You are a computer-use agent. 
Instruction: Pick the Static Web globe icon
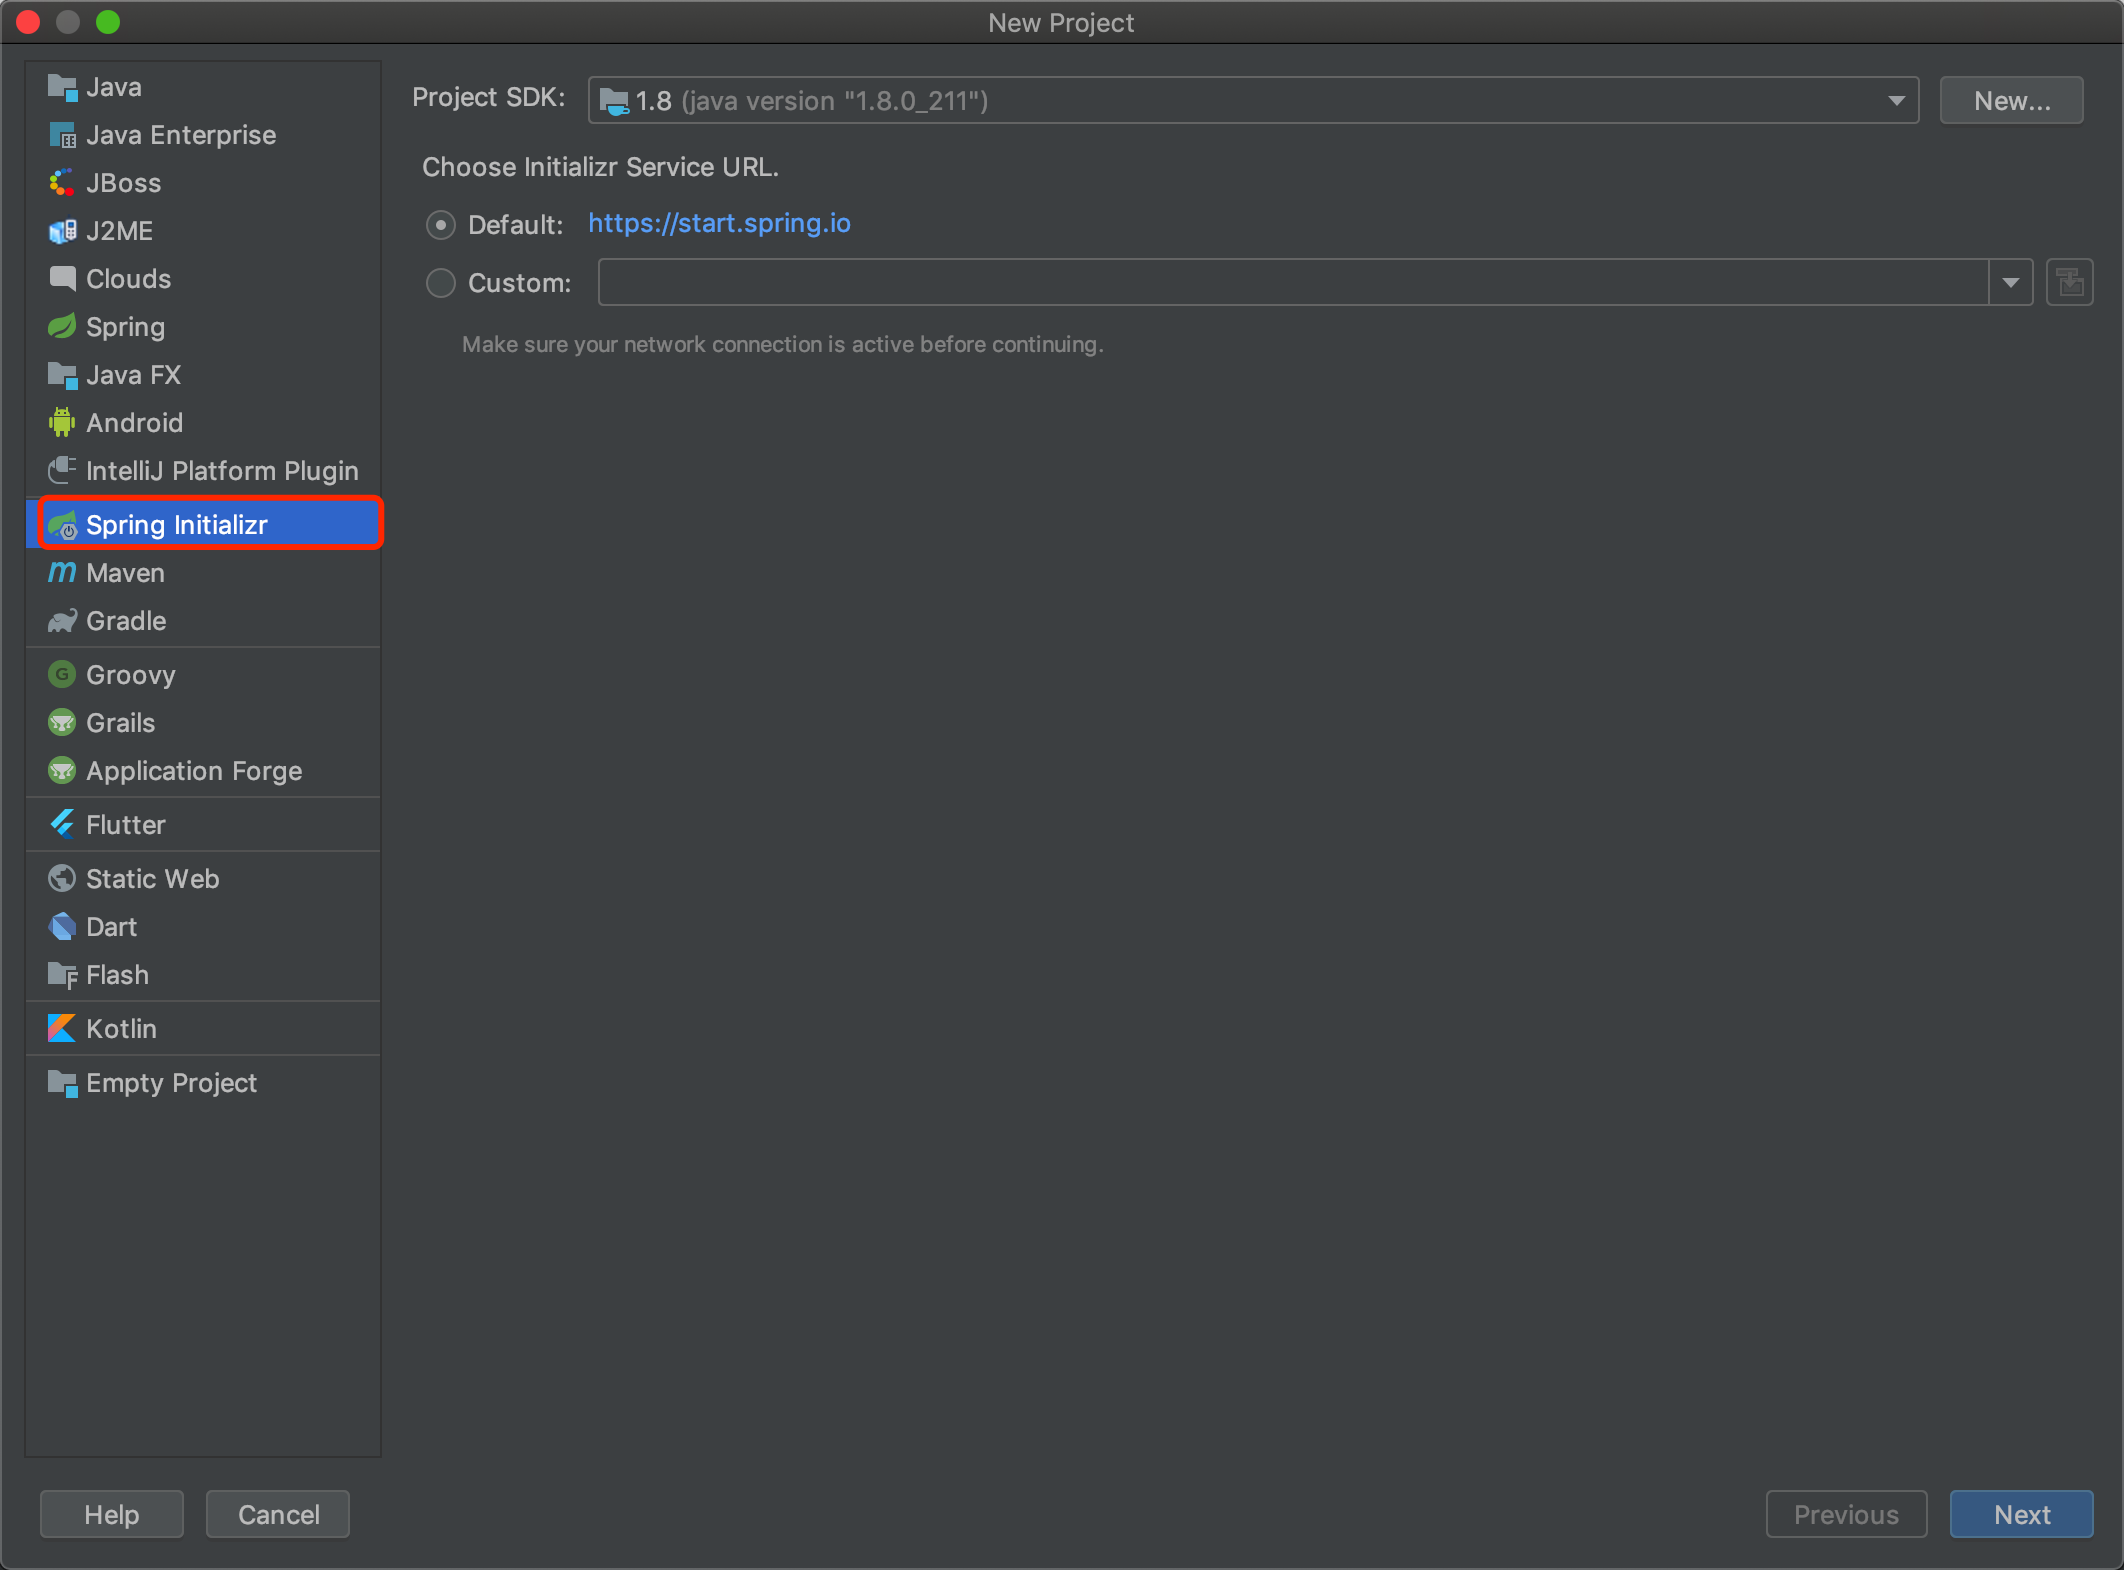(x=62, y=879)
